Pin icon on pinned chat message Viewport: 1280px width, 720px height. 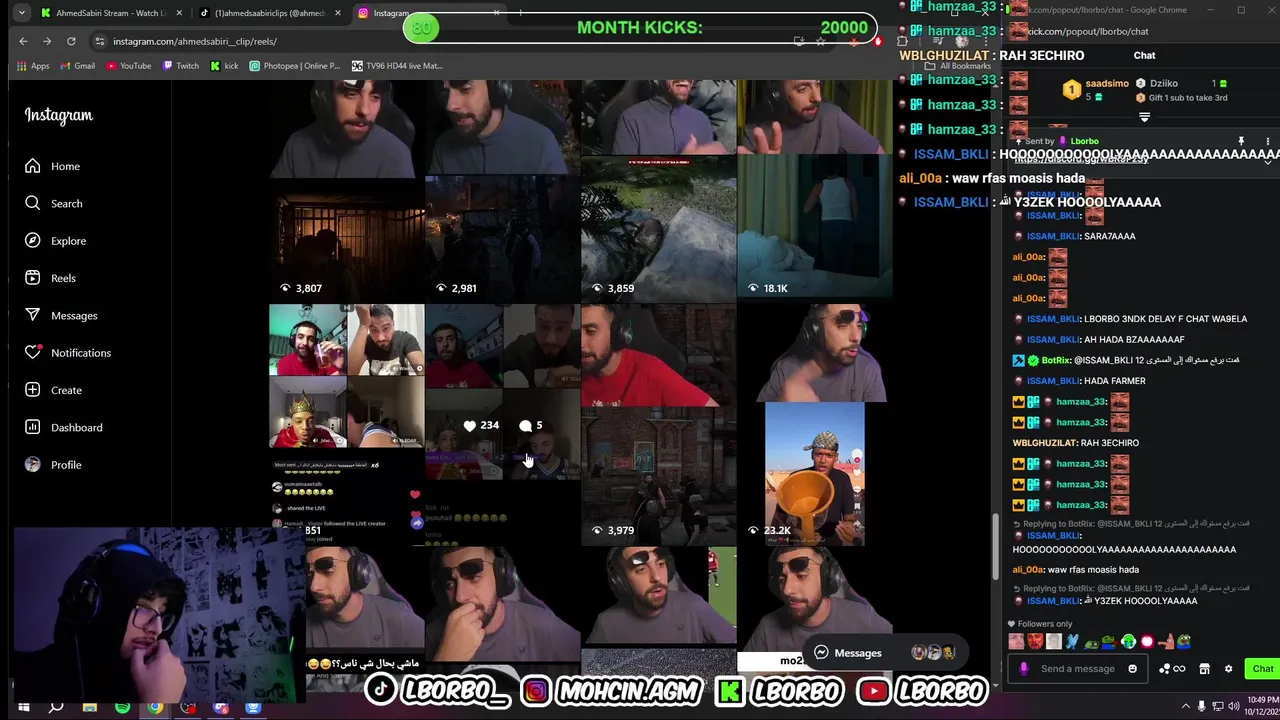[x=1241, y=142]
